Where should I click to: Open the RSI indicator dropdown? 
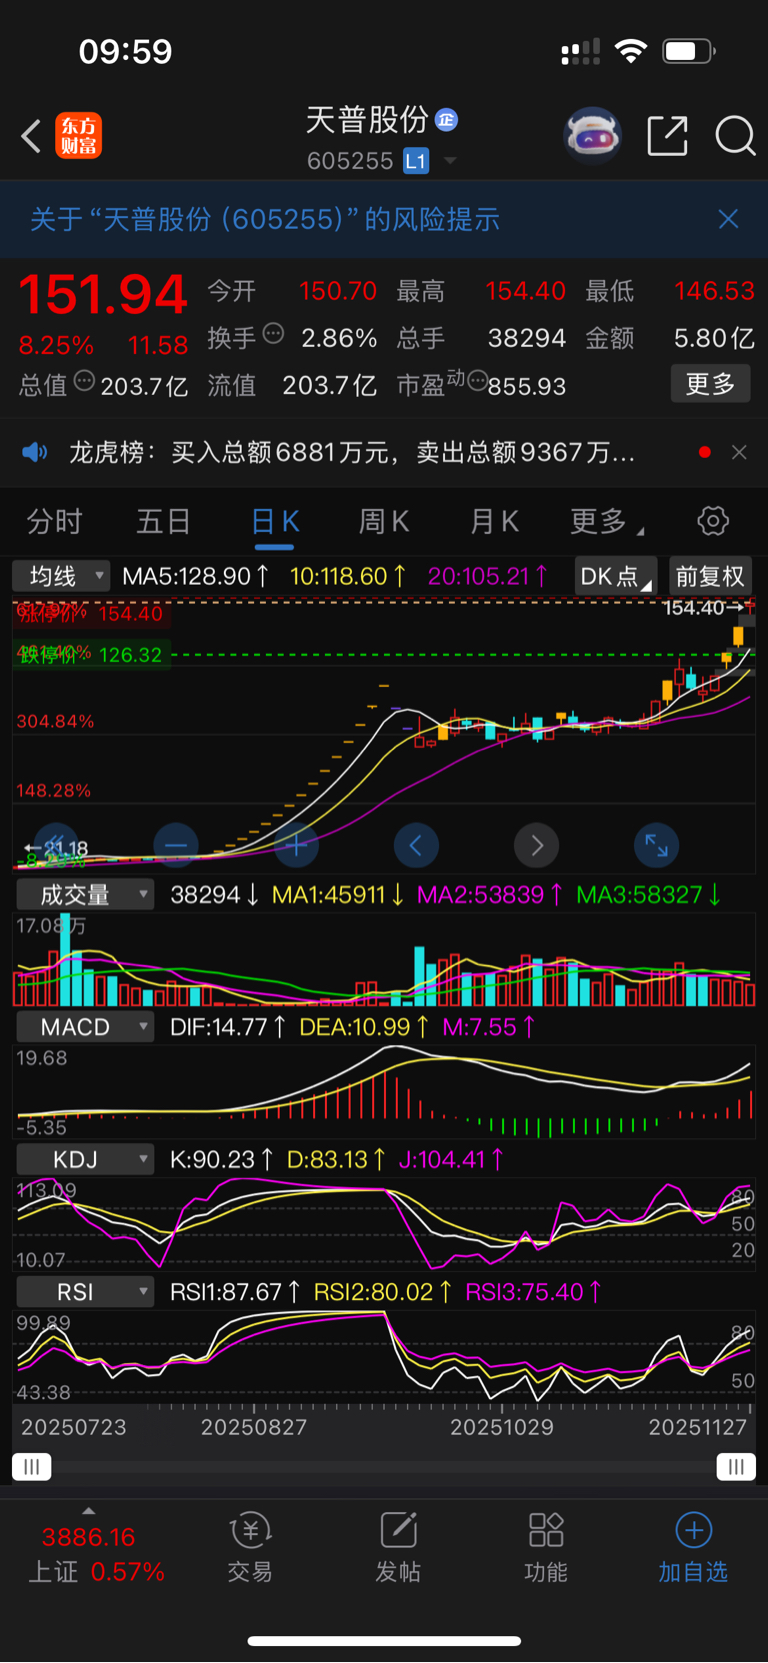click(85, 1291)
